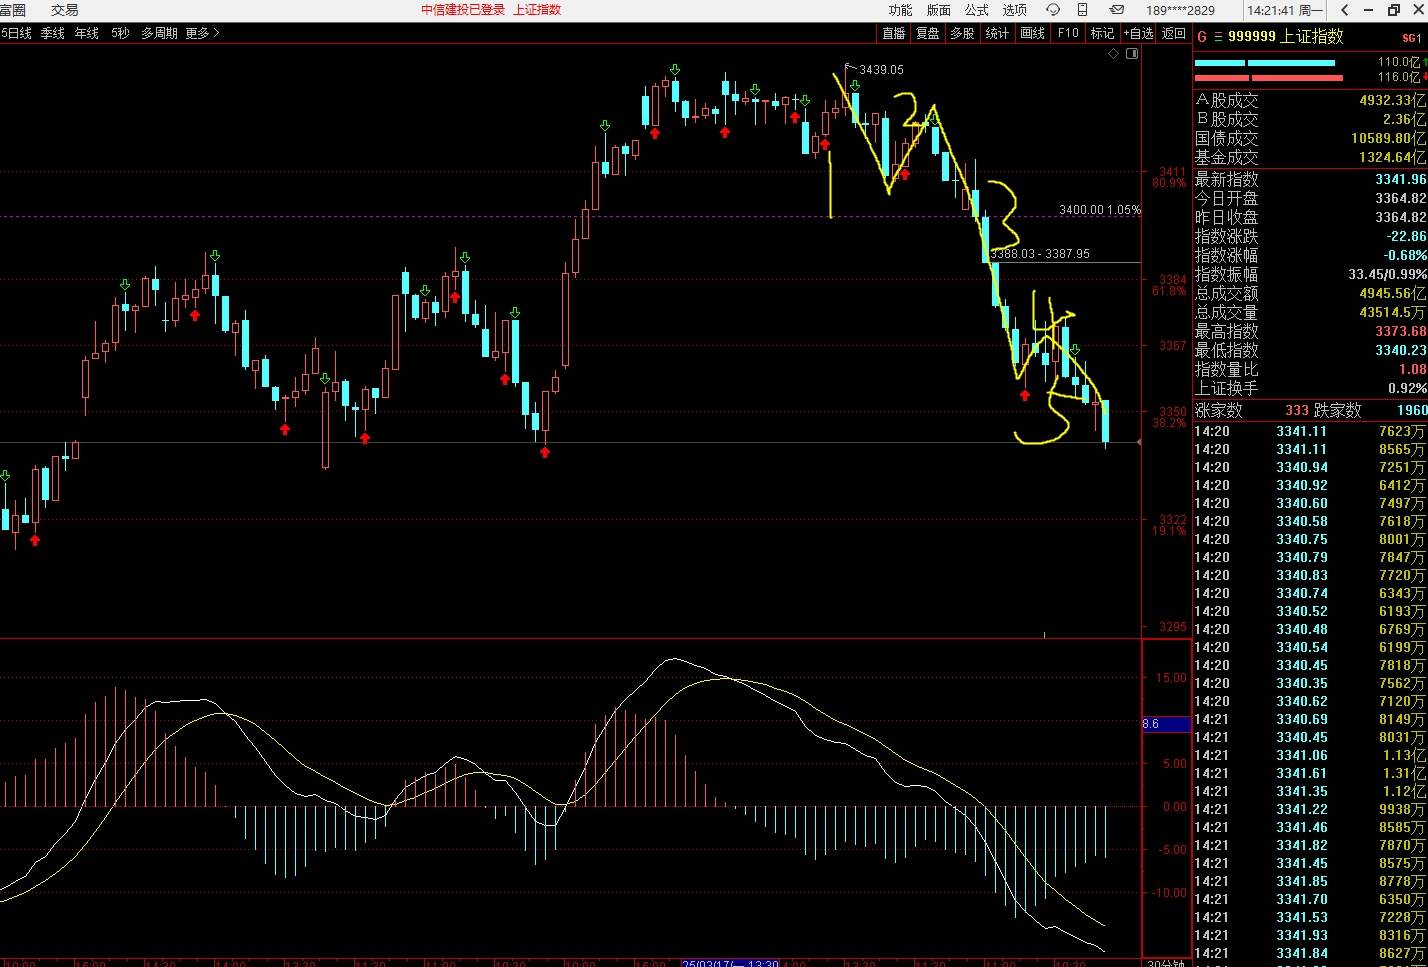Click the red up arrow at the chart's lowest left candle
The width and height of the screenshot is (1428, 967).
[x=35, y=541]
